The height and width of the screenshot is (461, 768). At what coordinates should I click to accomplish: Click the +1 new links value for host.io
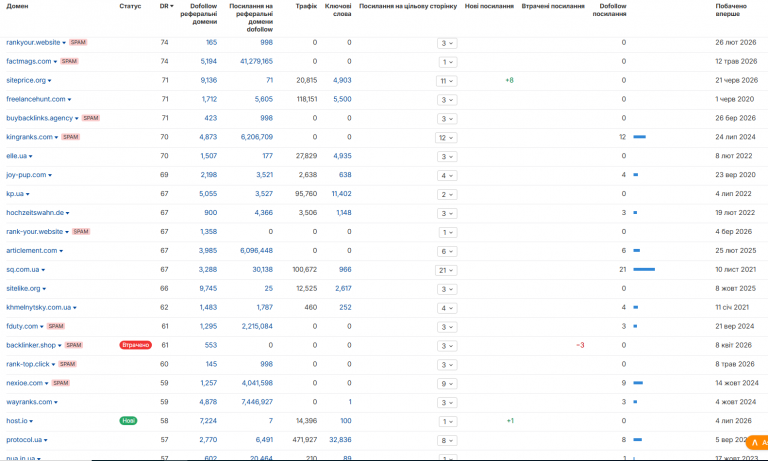[510, 421]
